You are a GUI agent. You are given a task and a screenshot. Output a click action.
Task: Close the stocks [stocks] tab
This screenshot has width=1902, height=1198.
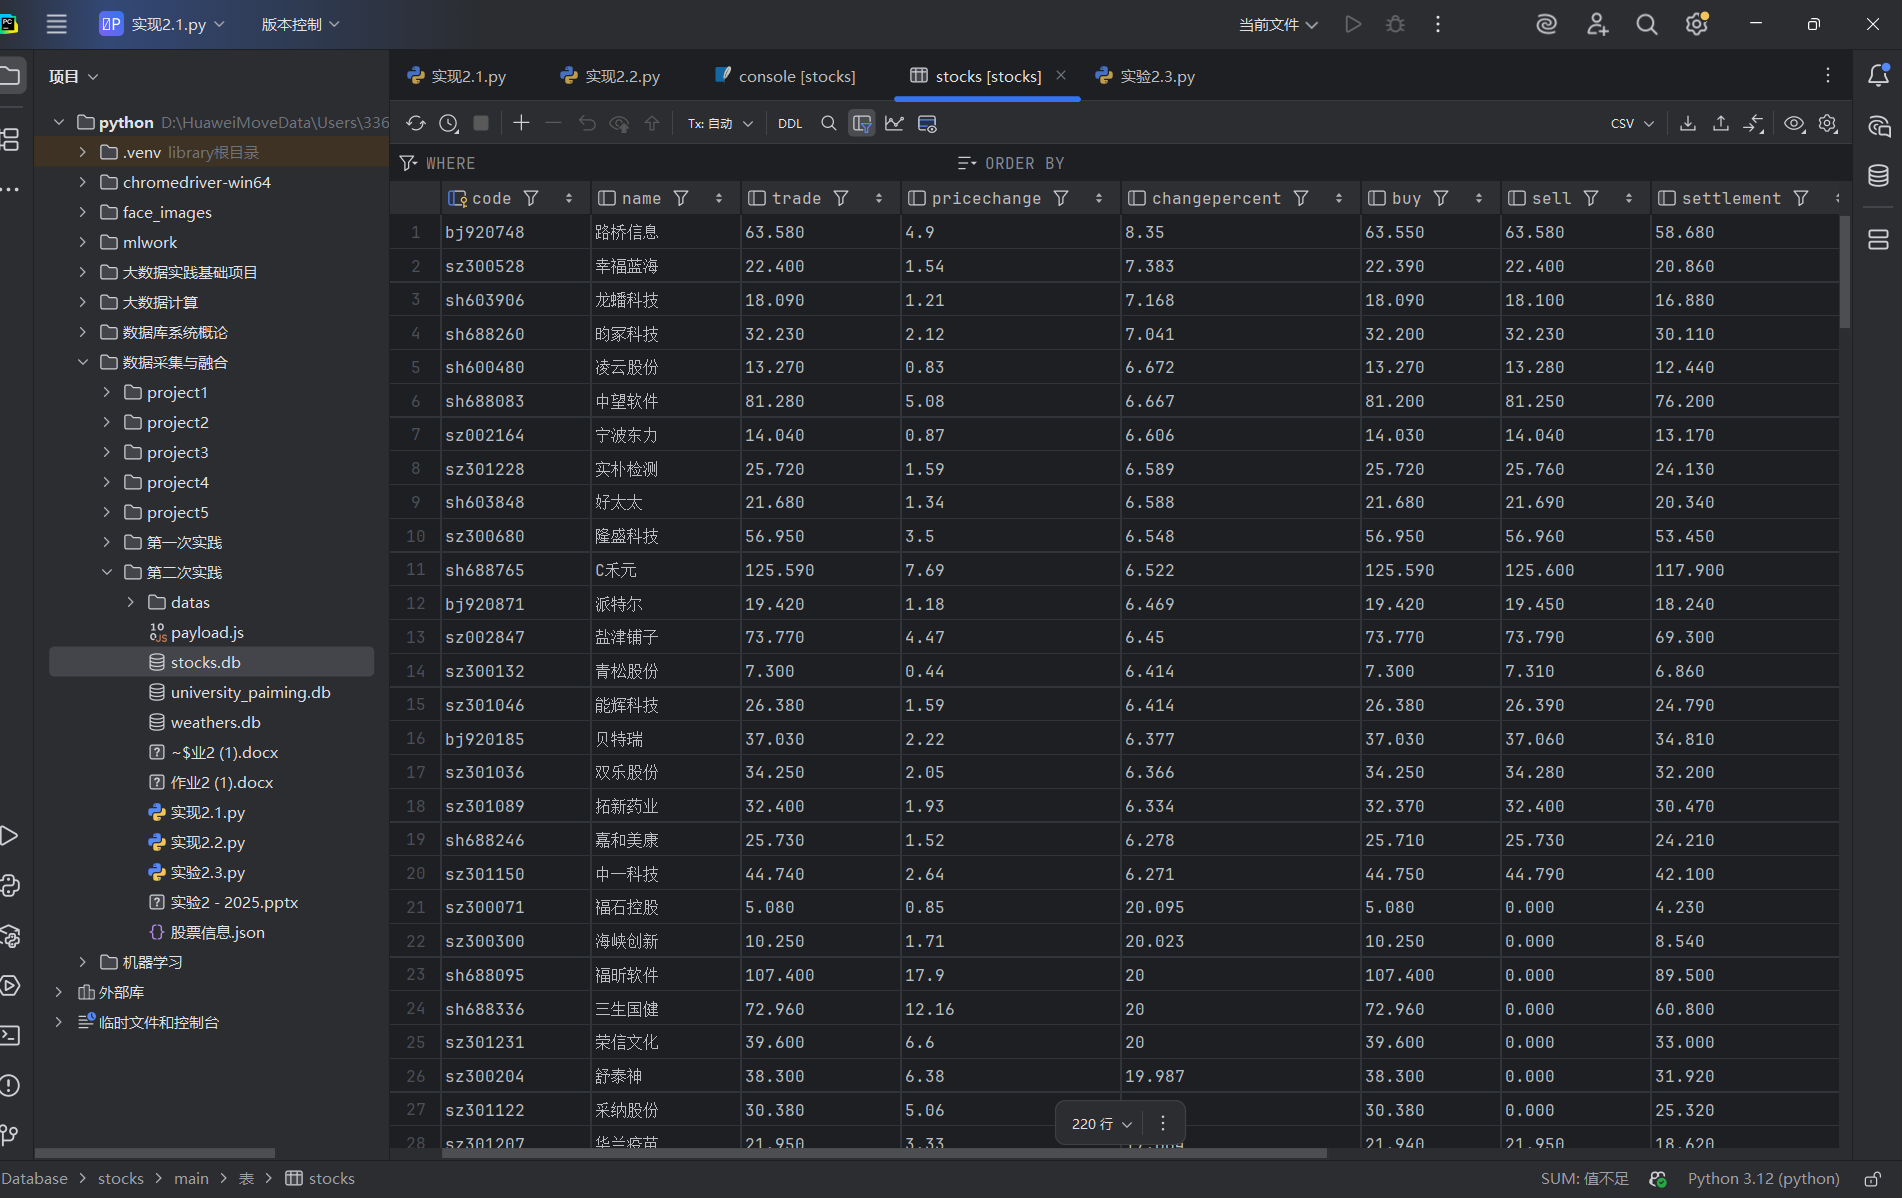pyautogui.click(x=1061, y=75)
